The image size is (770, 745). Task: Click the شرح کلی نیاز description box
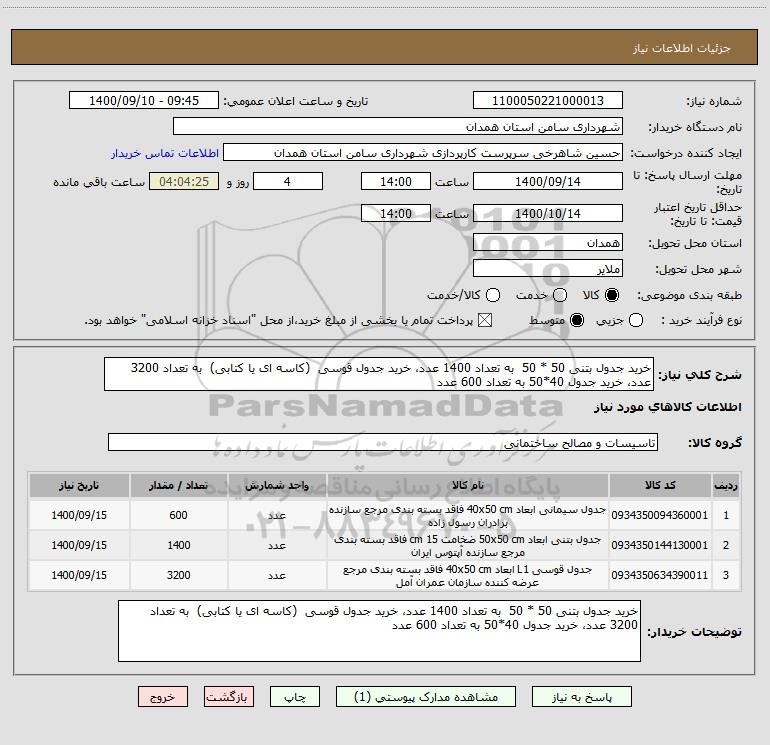[x=379, y=374]
